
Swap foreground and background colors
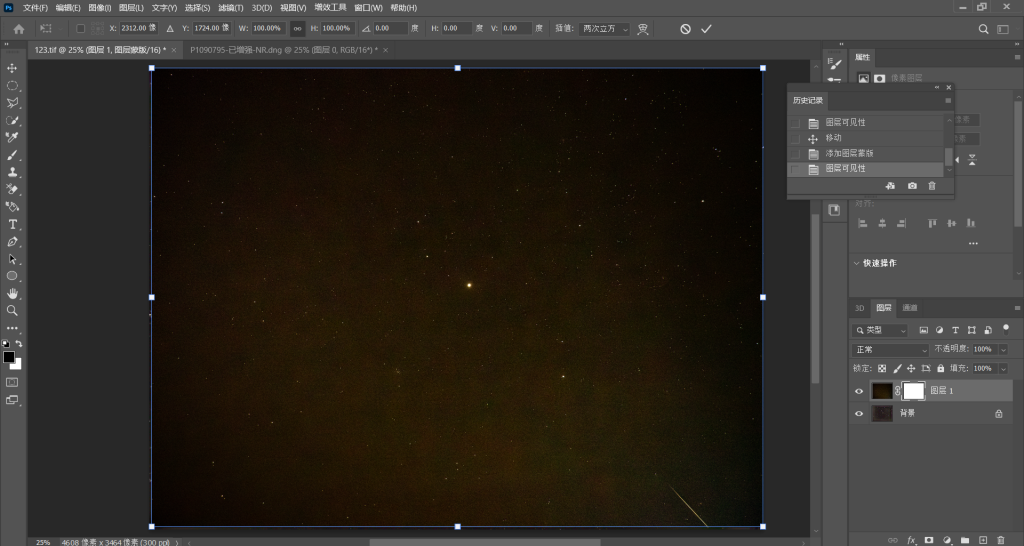tap(19, 344)
